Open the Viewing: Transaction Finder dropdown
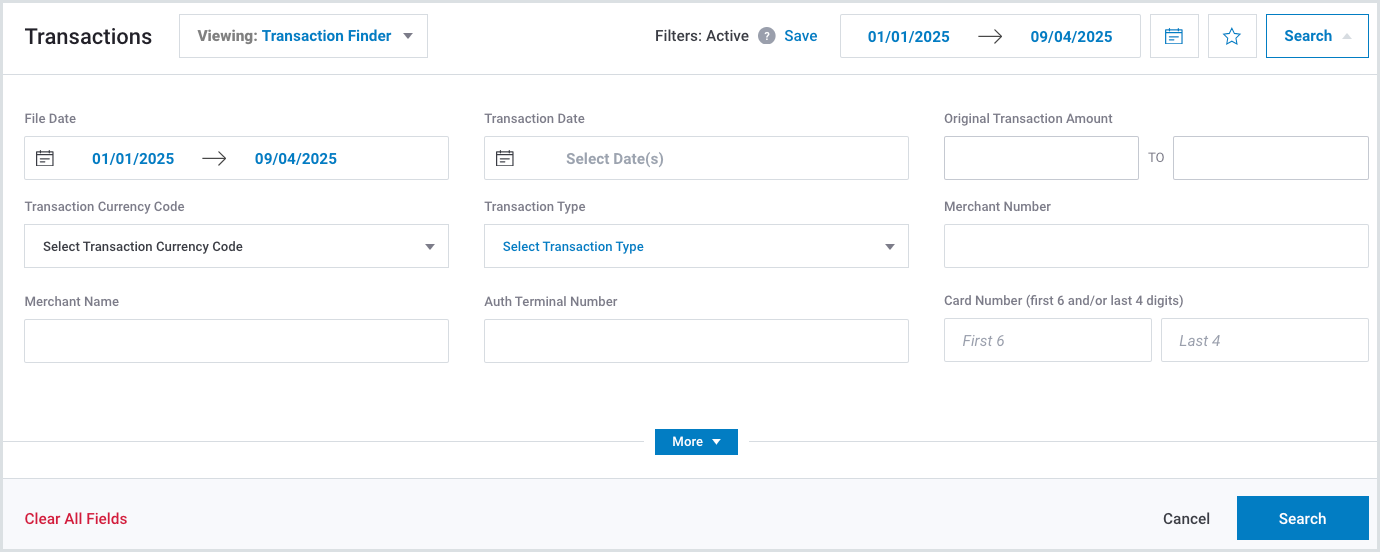This screenshot has height=552, width=1380. point(303,36)
